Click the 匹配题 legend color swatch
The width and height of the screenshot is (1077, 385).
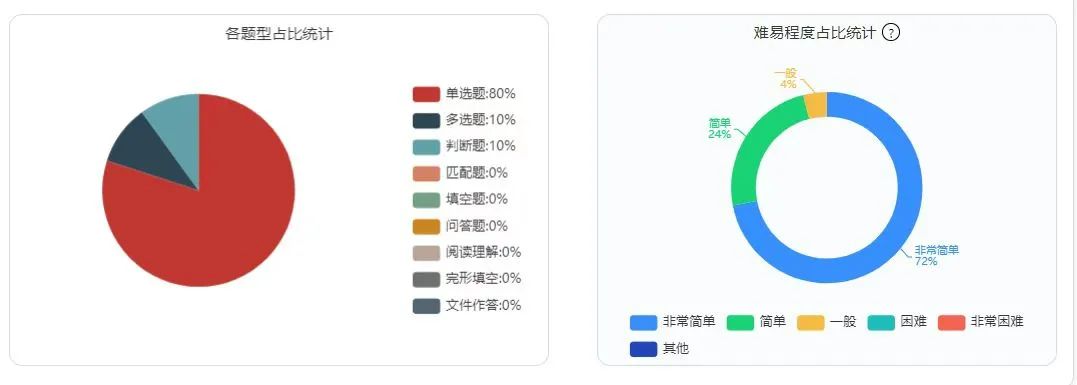pos(426,173)
